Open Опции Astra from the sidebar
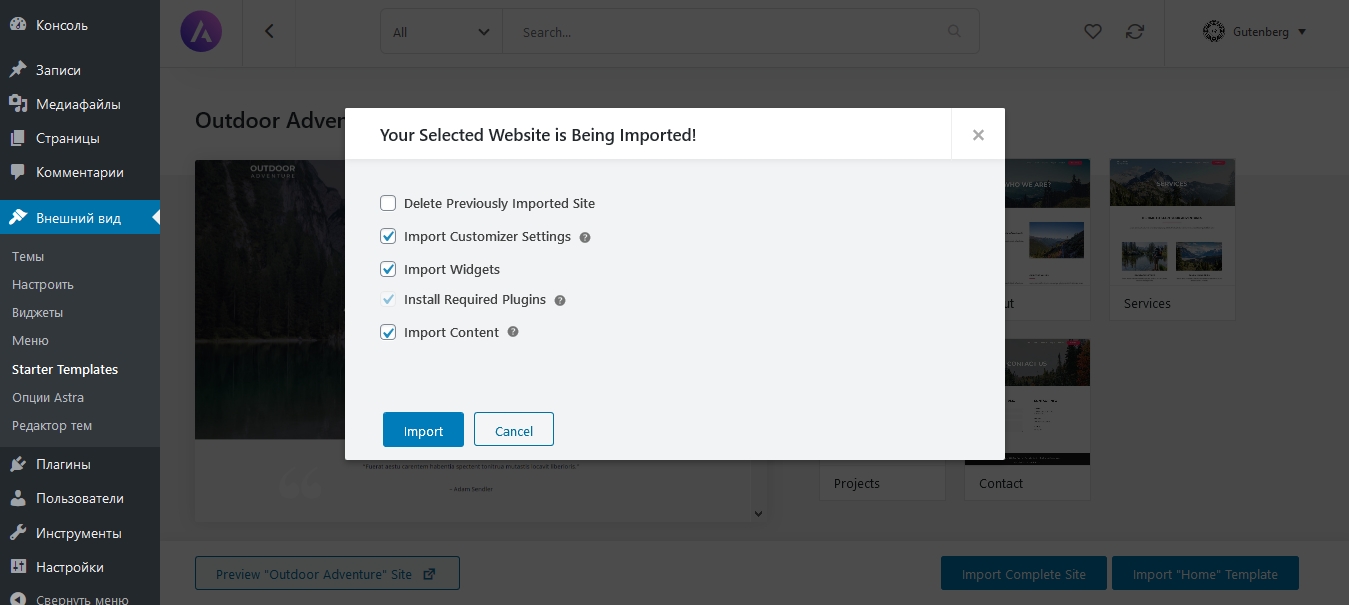1349x605 pixels. click(48, 397)
